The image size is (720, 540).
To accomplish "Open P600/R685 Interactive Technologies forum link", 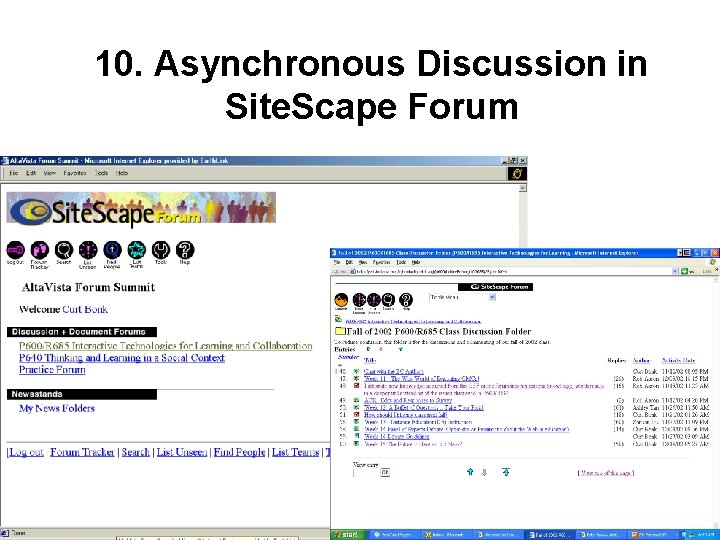I will click(165, 346).
